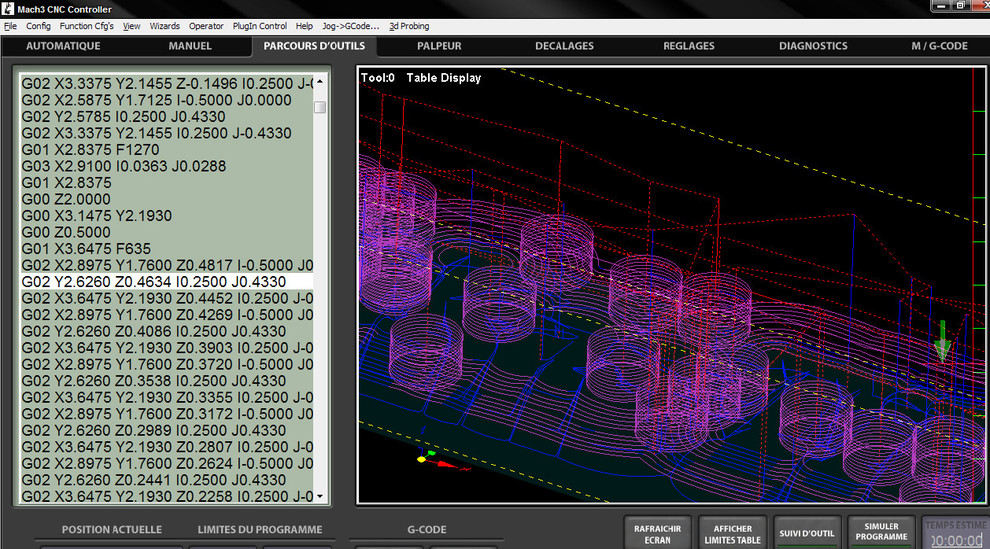Expand the Function Cfg's menu
Image resolution: width=990 pixels, height=549 pixels.
tap(86, 26)
